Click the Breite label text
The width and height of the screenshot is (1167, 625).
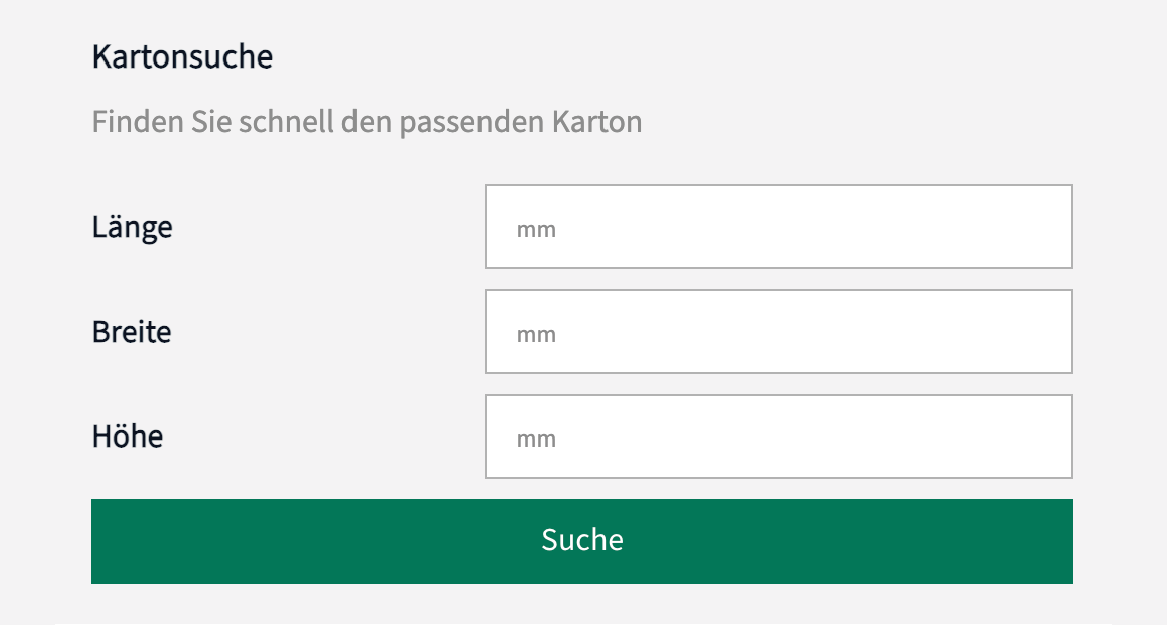click(x=132, y=331)
